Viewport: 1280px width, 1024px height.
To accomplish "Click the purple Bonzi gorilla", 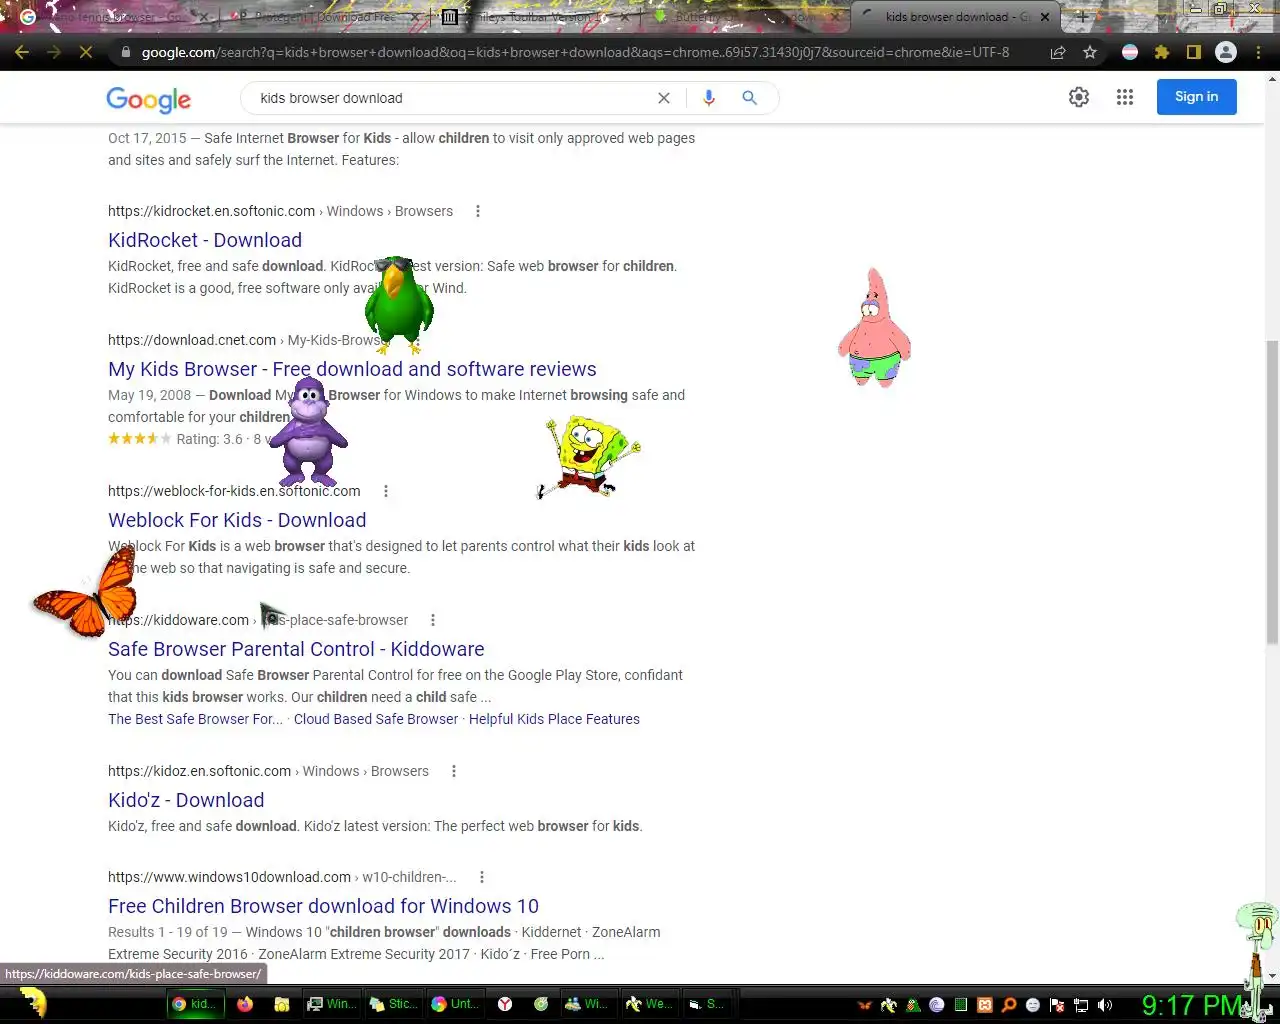I will click(308, 431).
